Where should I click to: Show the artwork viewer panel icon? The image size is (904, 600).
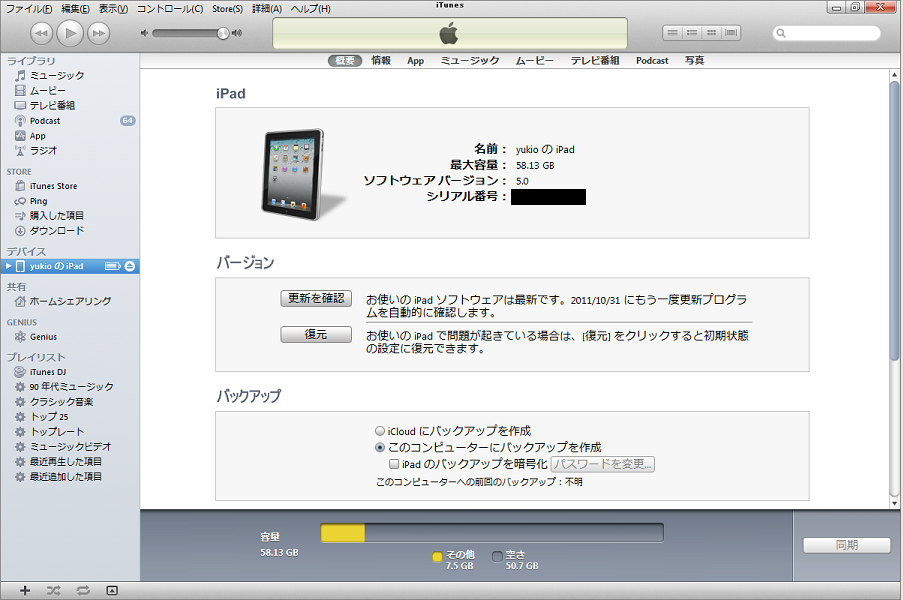tap(111, 590)
